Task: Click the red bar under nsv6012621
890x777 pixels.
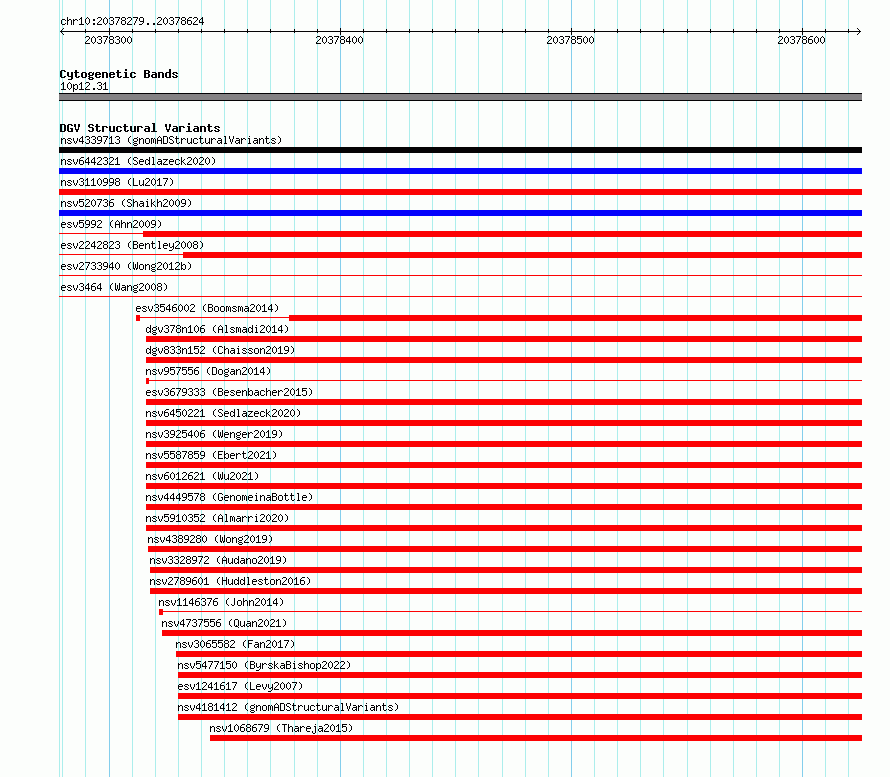Action: pyautogui.click(x=504, y=486)
